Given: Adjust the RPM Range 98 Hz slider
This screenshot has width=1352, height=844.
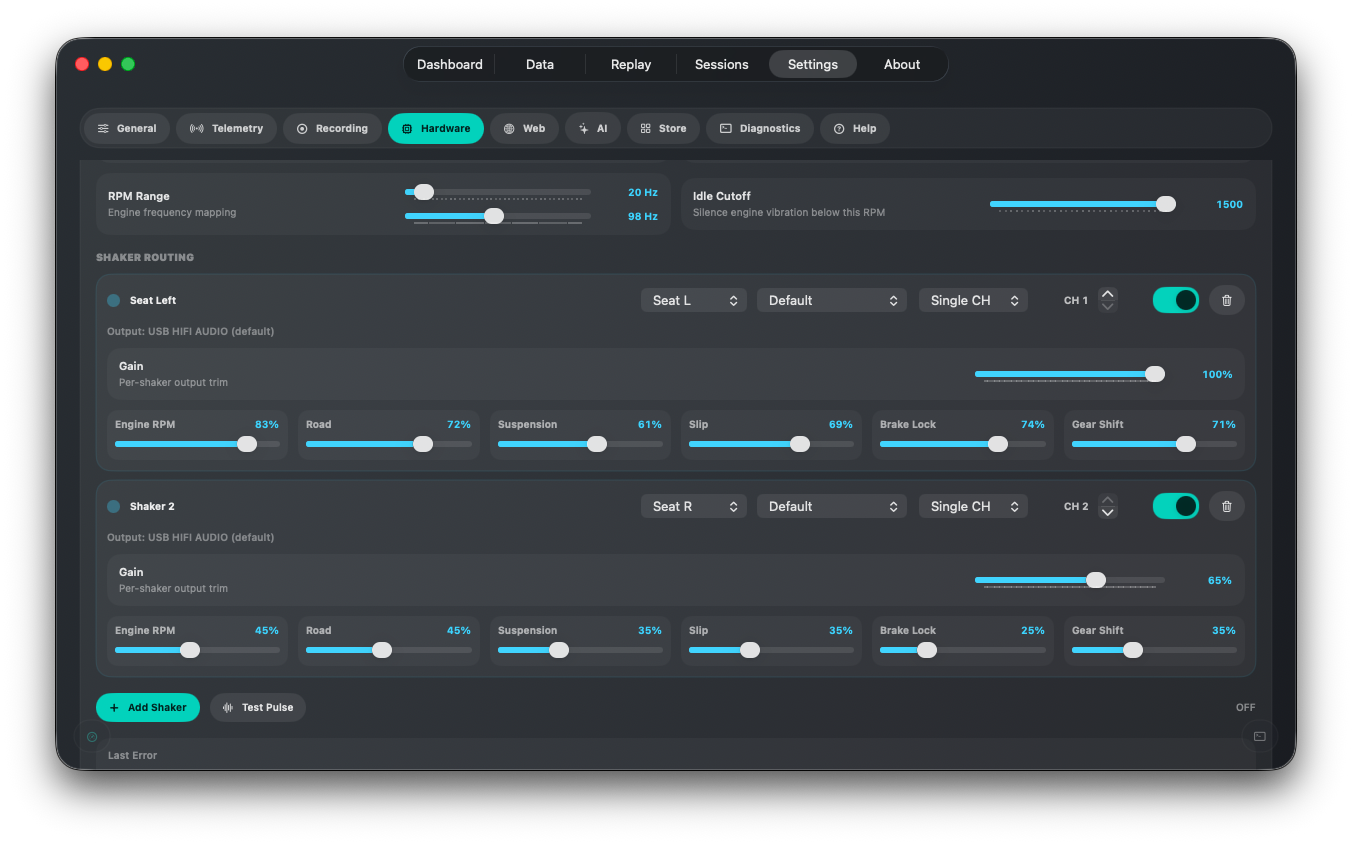Looking at the screenshot, I should point(498,216).
